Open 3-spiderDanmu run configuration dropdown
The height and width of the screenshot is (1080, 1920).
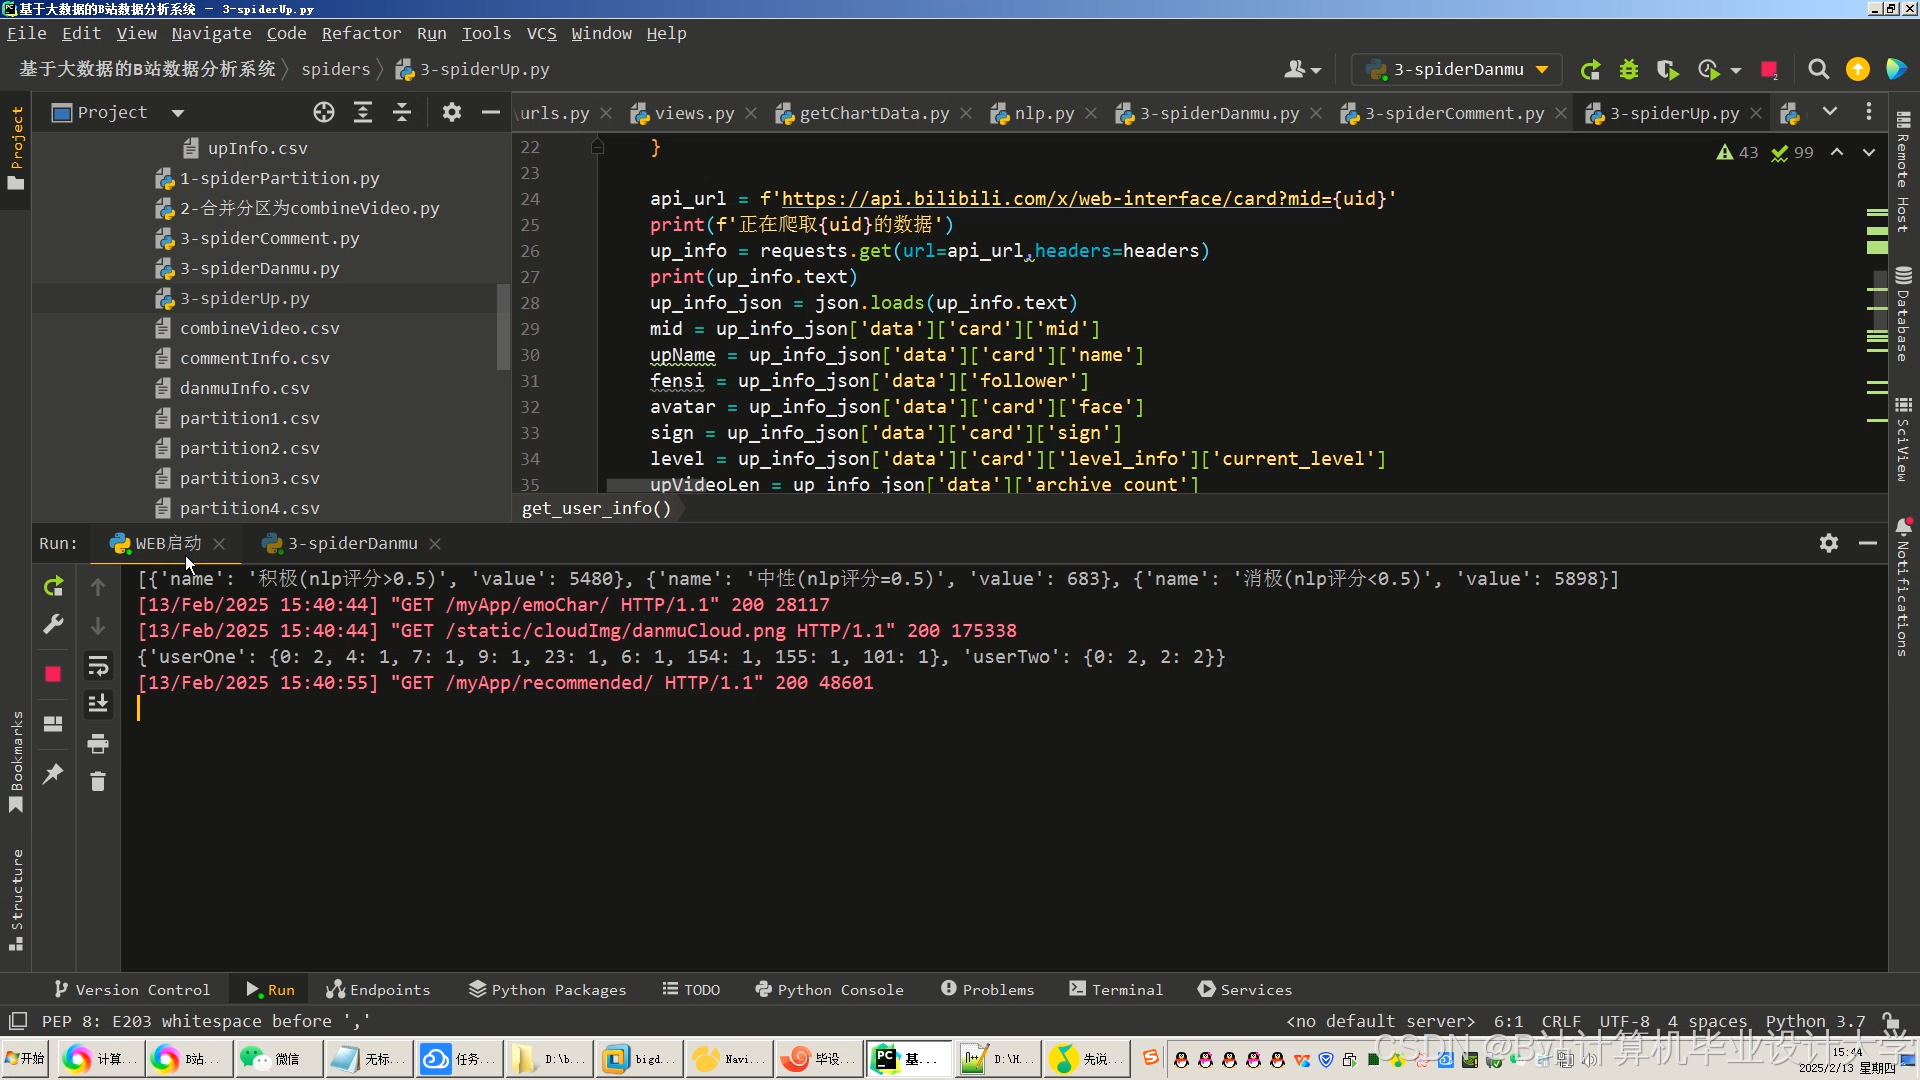click(1542, 70)
